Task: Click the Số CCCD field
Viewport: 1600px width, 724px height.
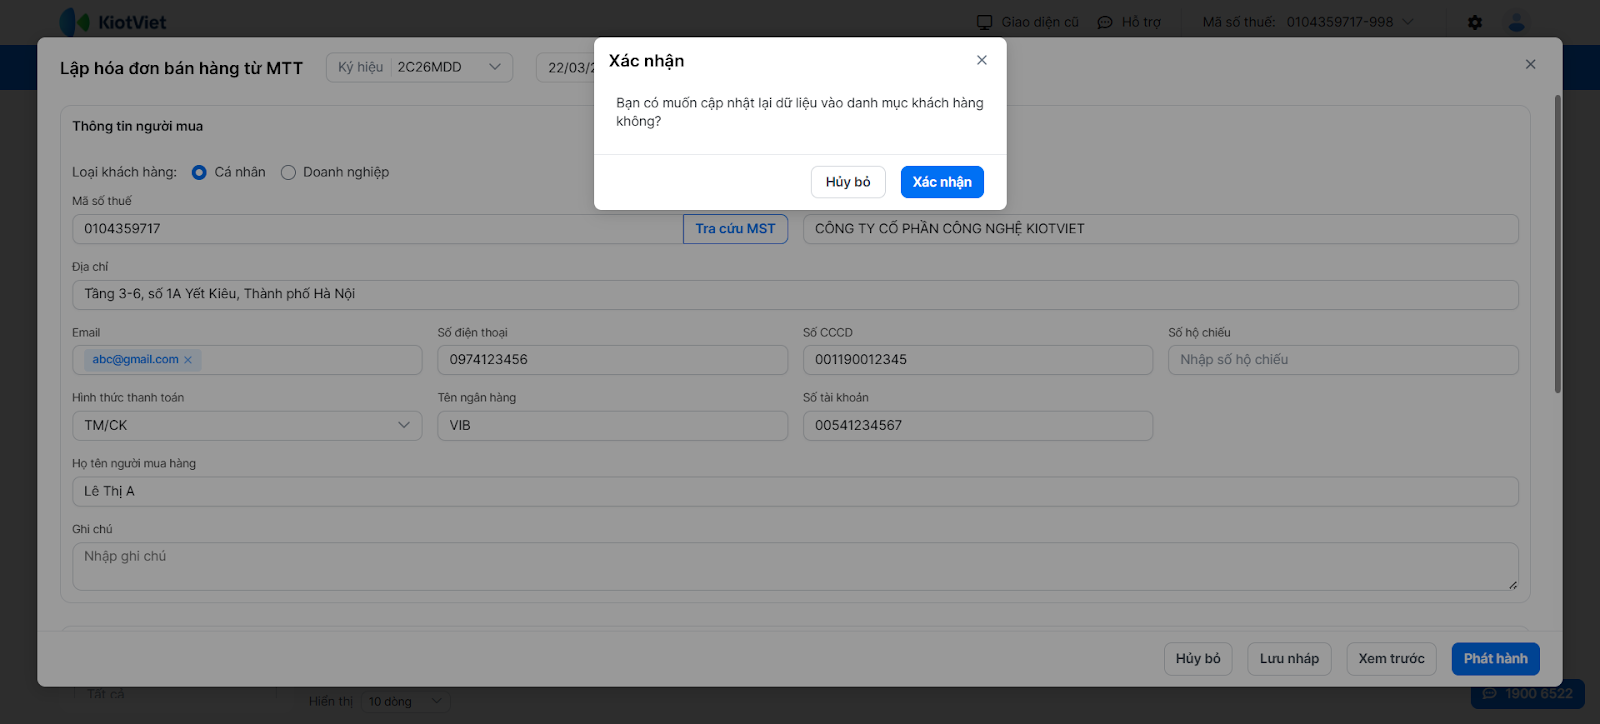Action: (978, 360)
